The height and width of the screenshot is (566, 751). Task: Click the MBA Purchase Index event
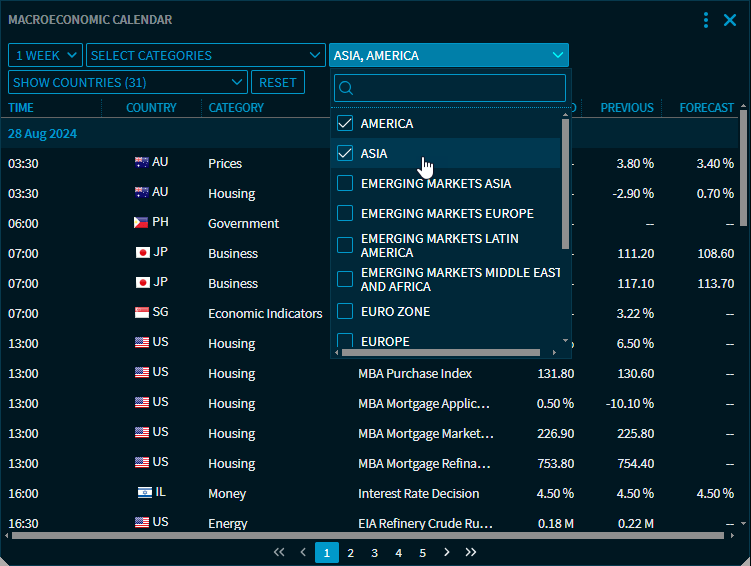415,373
